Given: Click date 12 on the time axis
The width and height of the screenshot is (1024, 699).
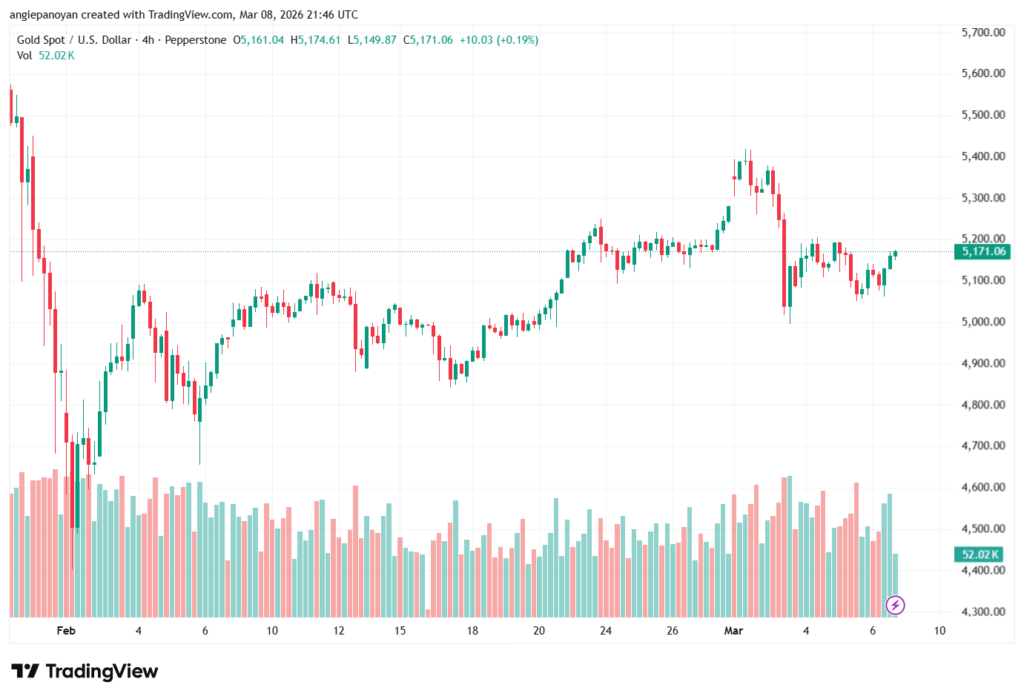Looking at the screenshot, I should [x=339, y=631].
